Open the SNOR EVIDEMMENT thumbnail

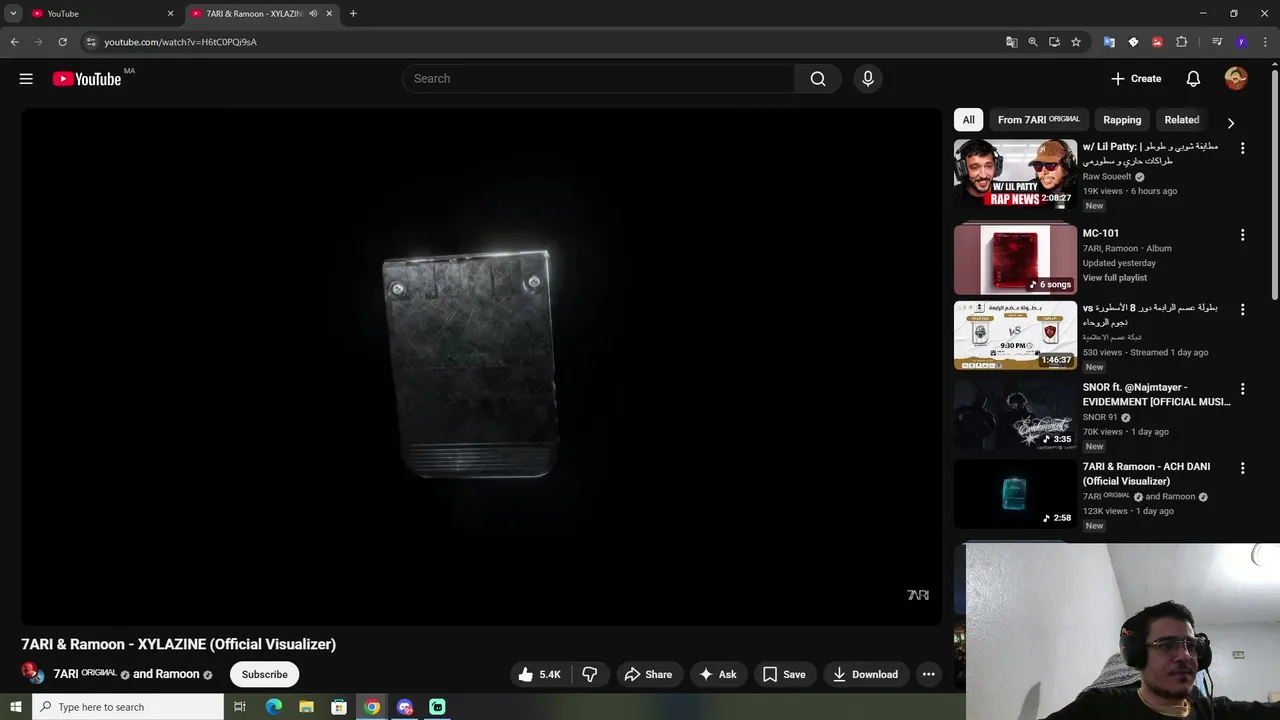[1015, 415]
